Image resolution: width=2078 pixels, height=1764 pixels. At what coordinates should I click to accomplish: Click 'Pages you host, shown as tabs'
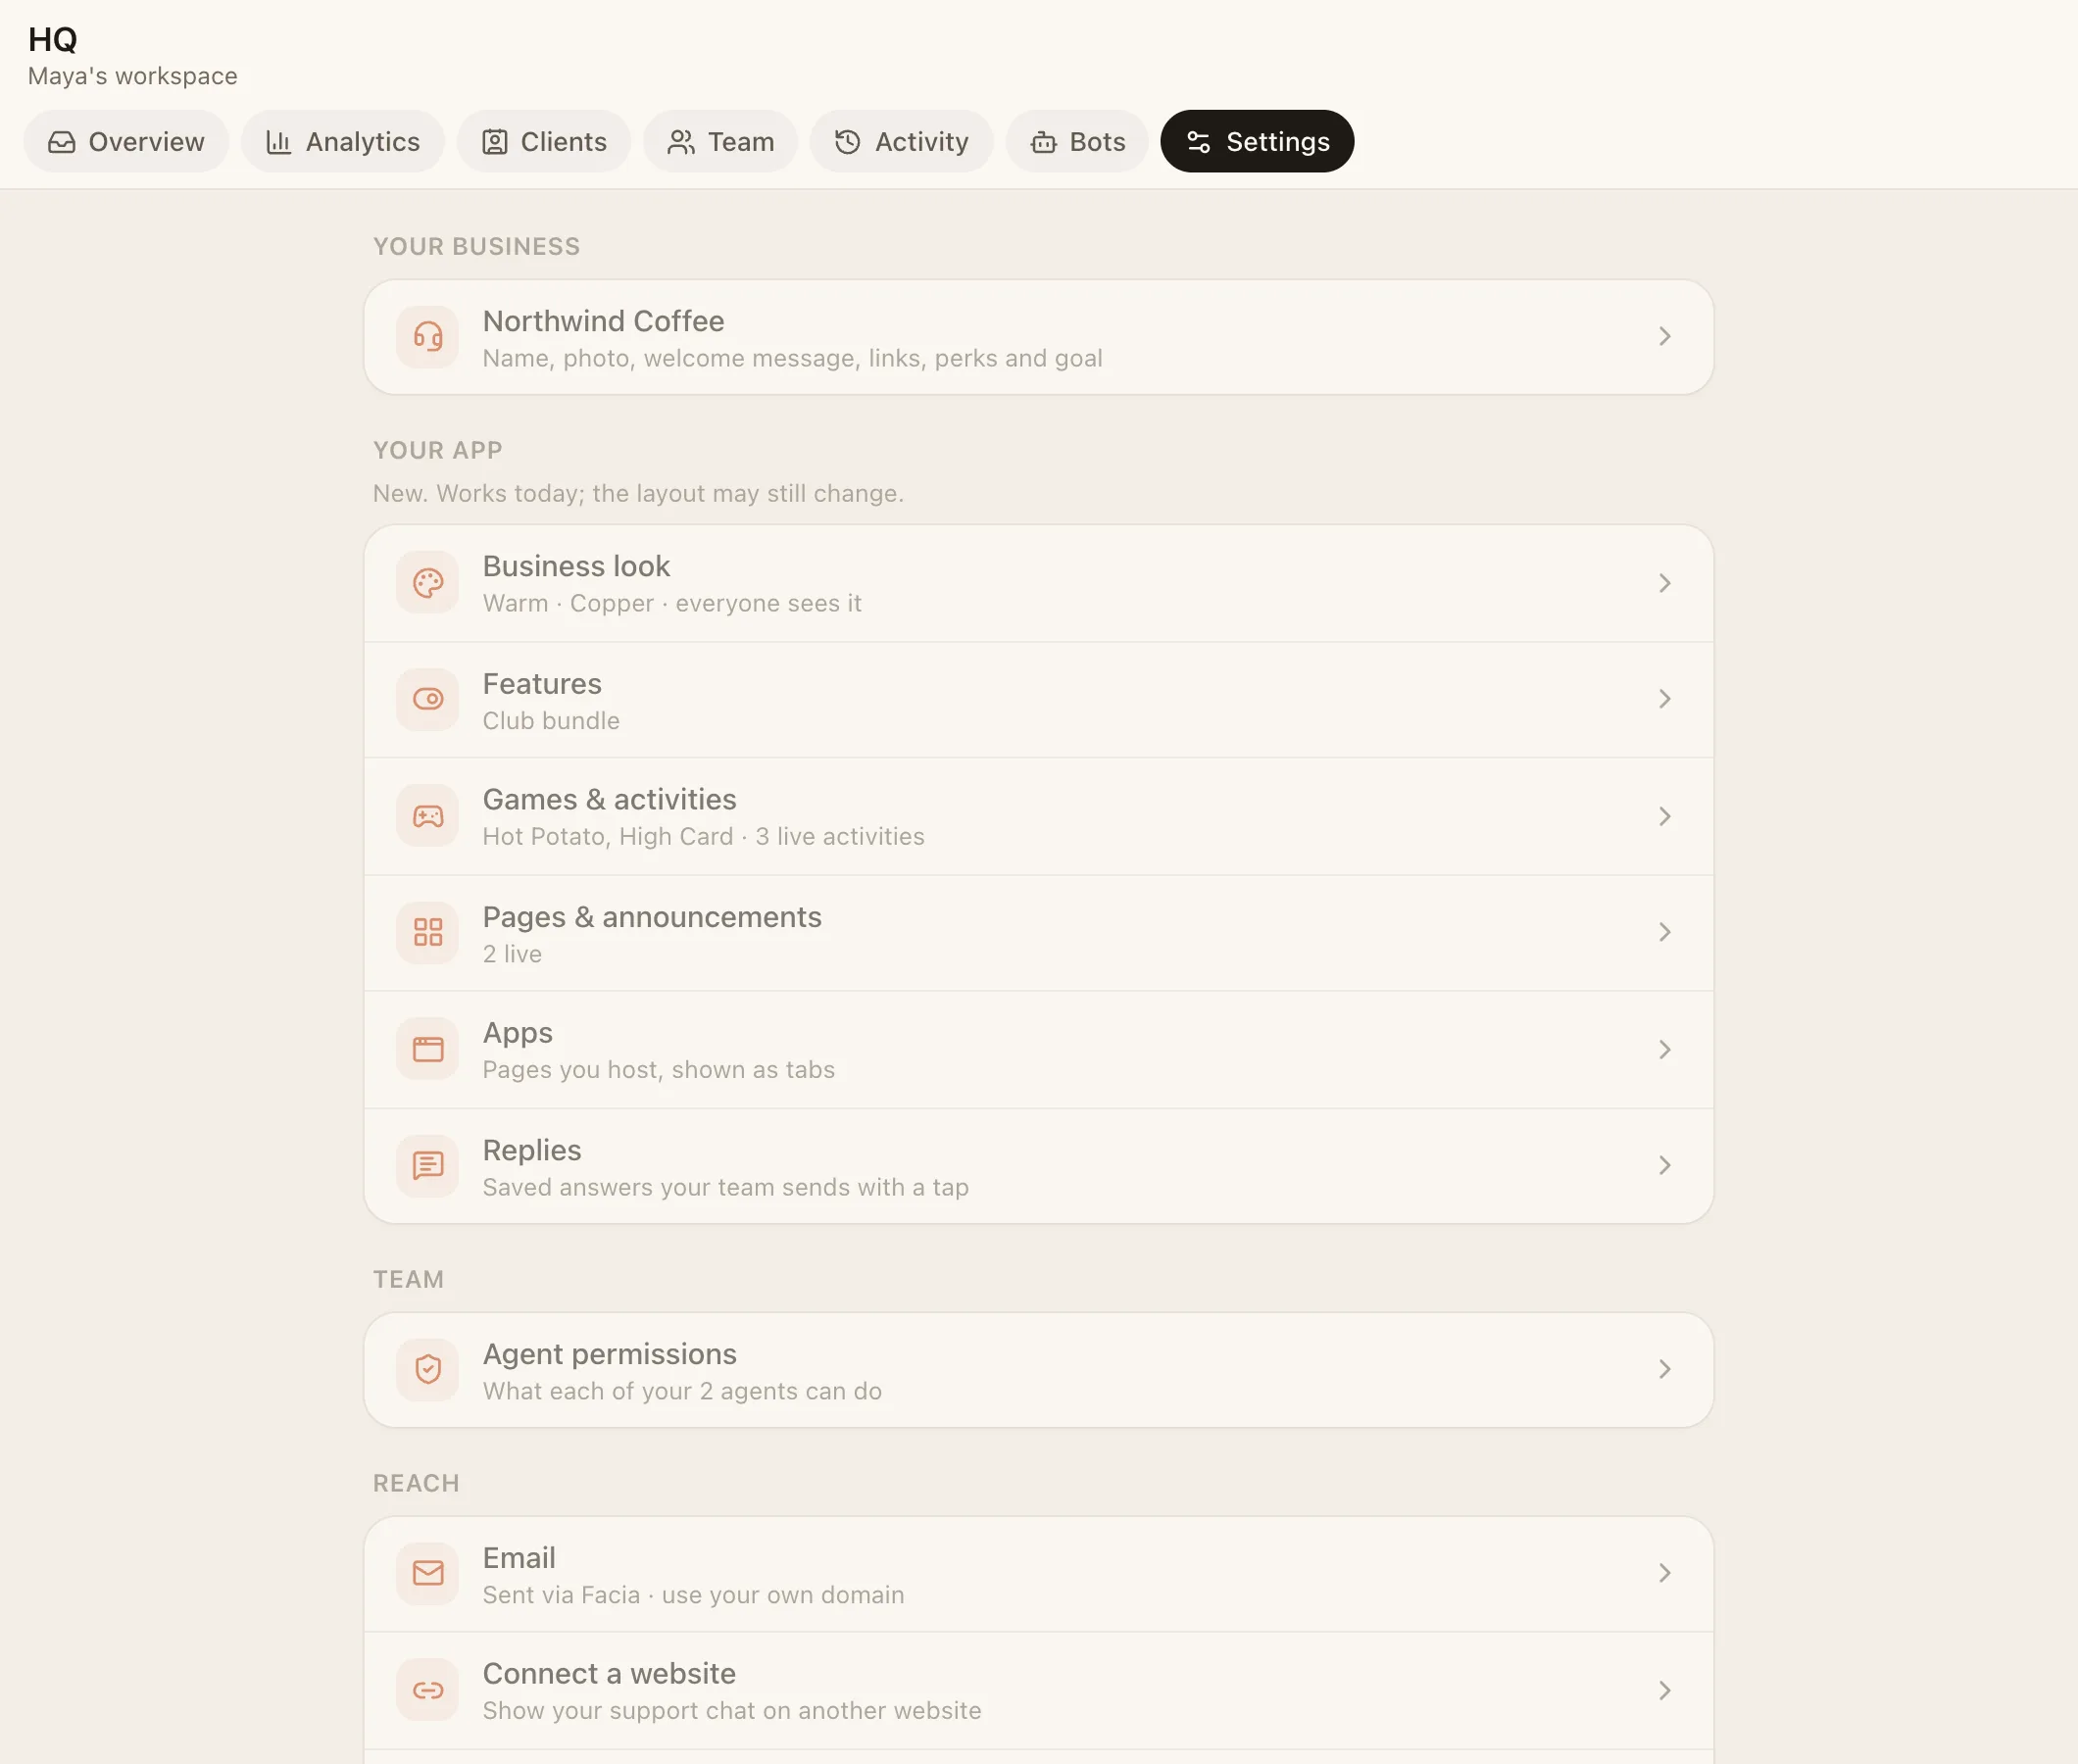pos(658,1070)
